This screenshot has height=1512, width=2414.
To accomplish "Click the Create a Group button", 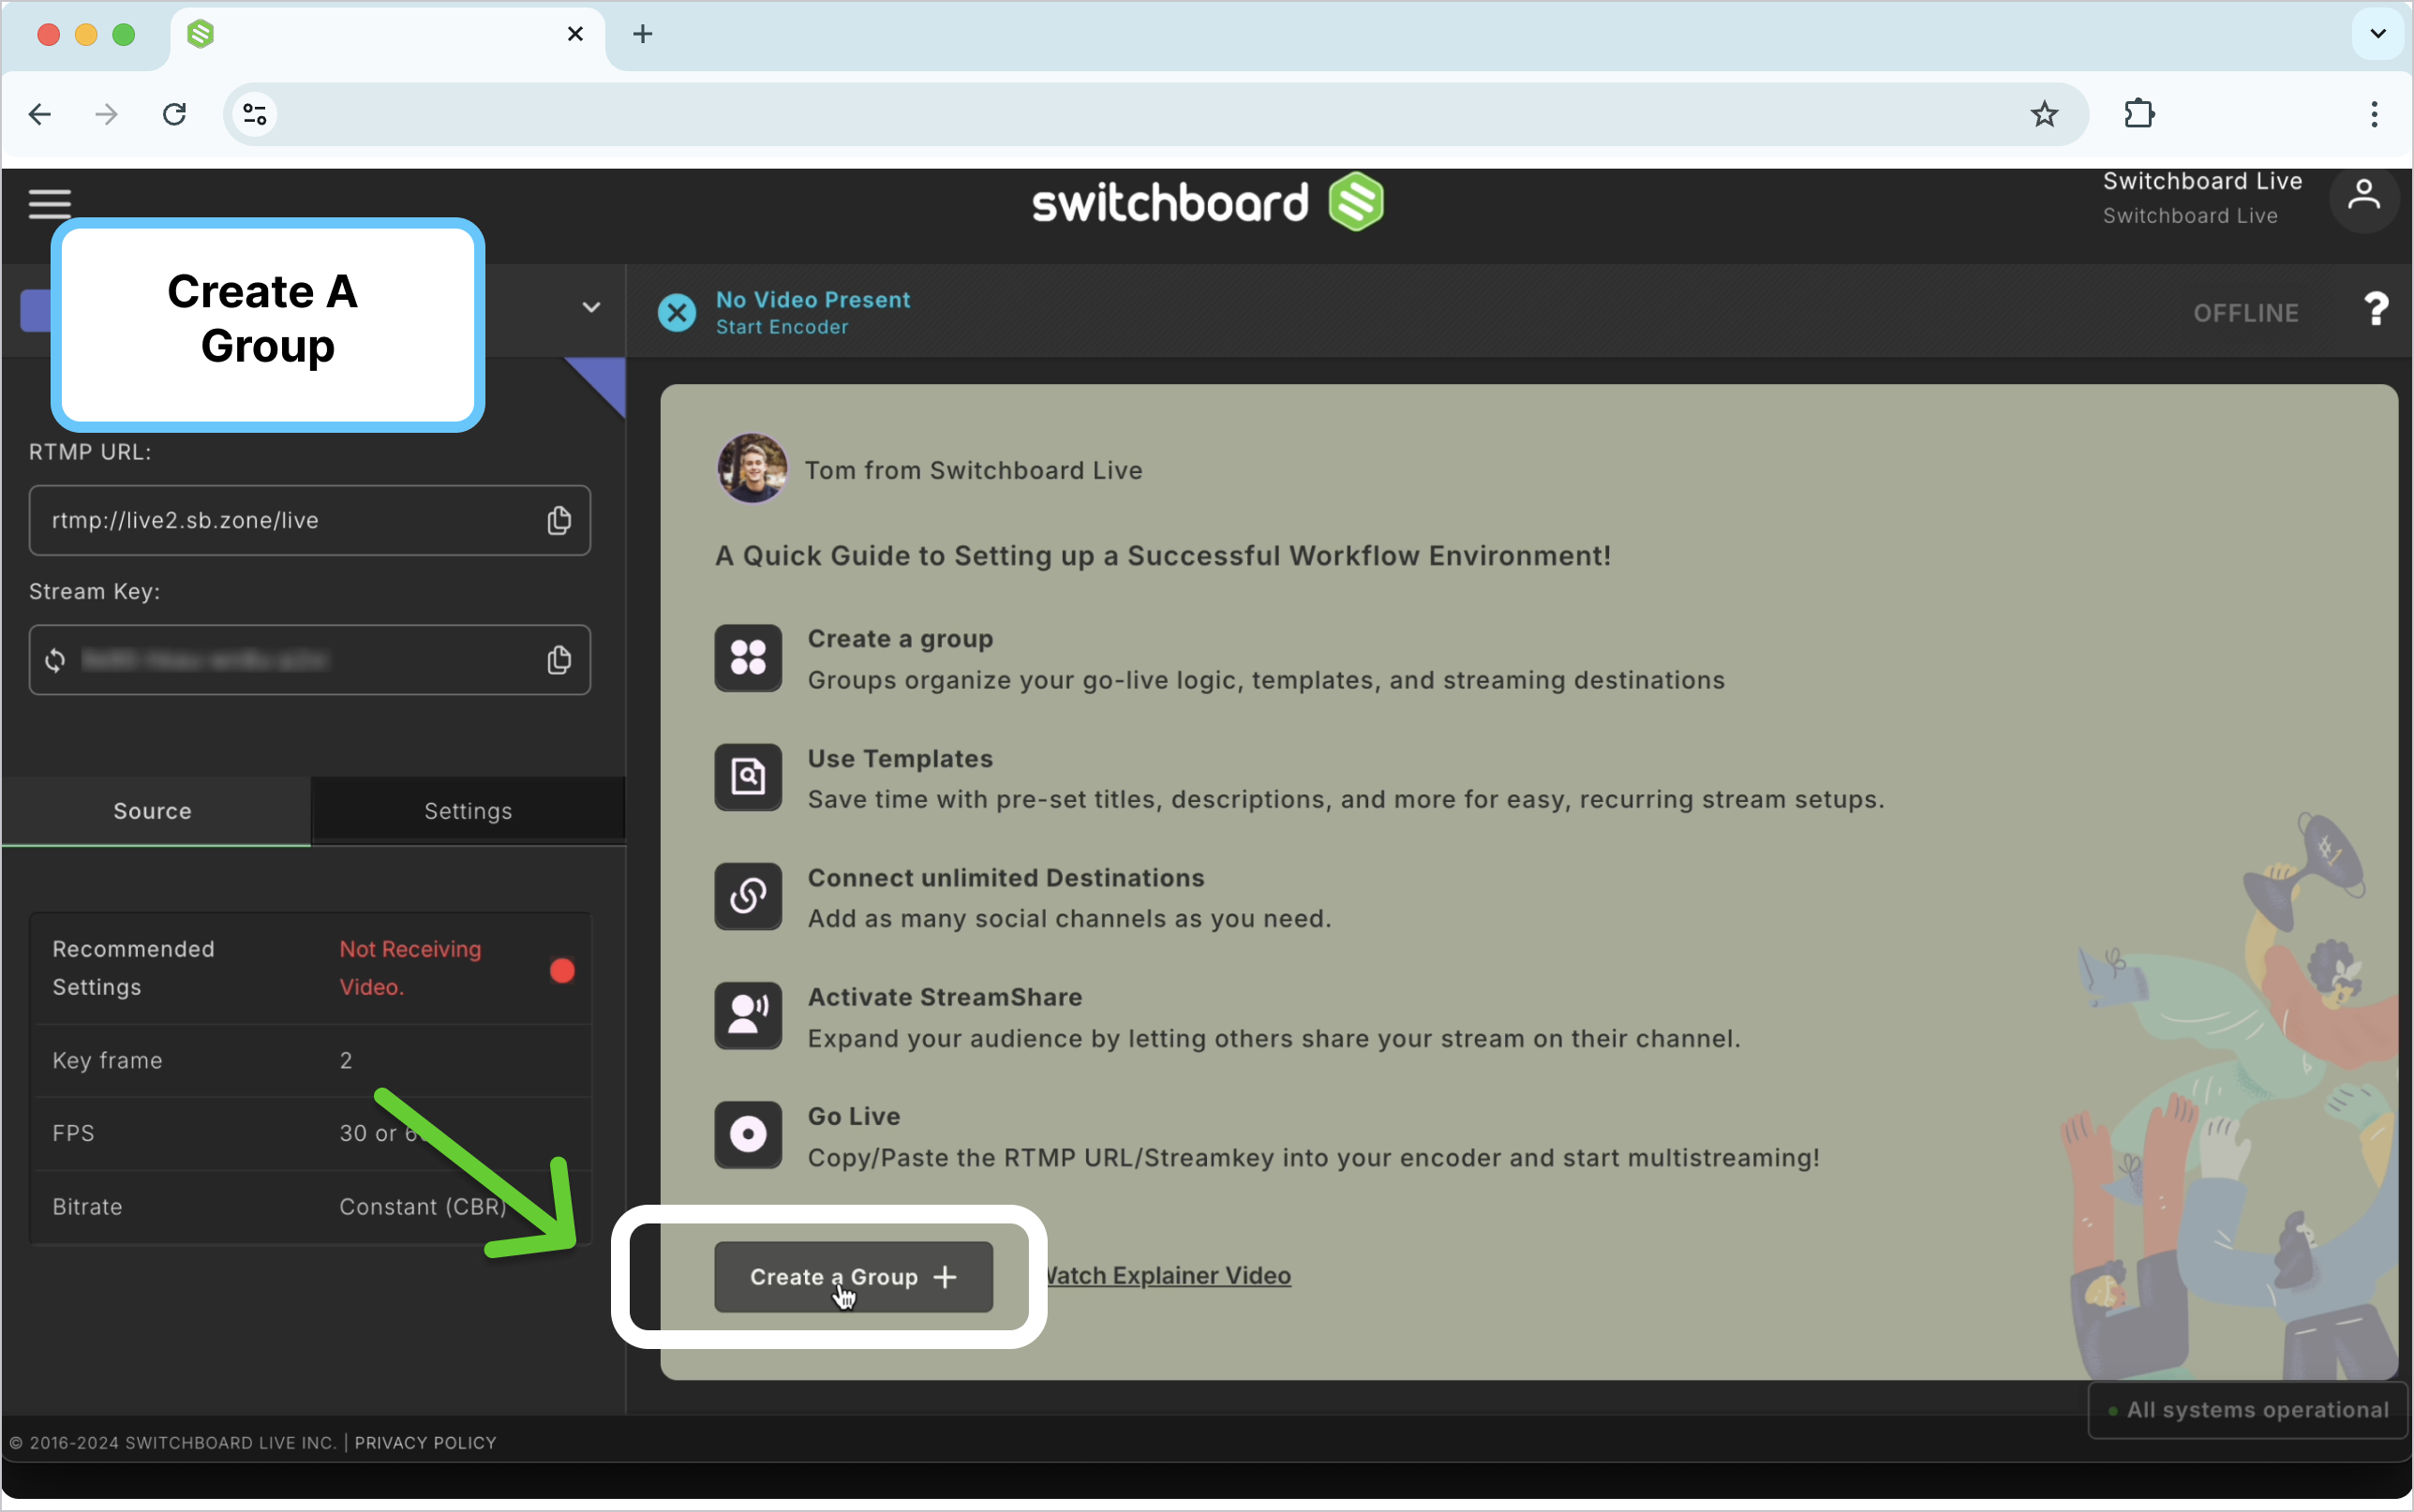I will 853,1277.
